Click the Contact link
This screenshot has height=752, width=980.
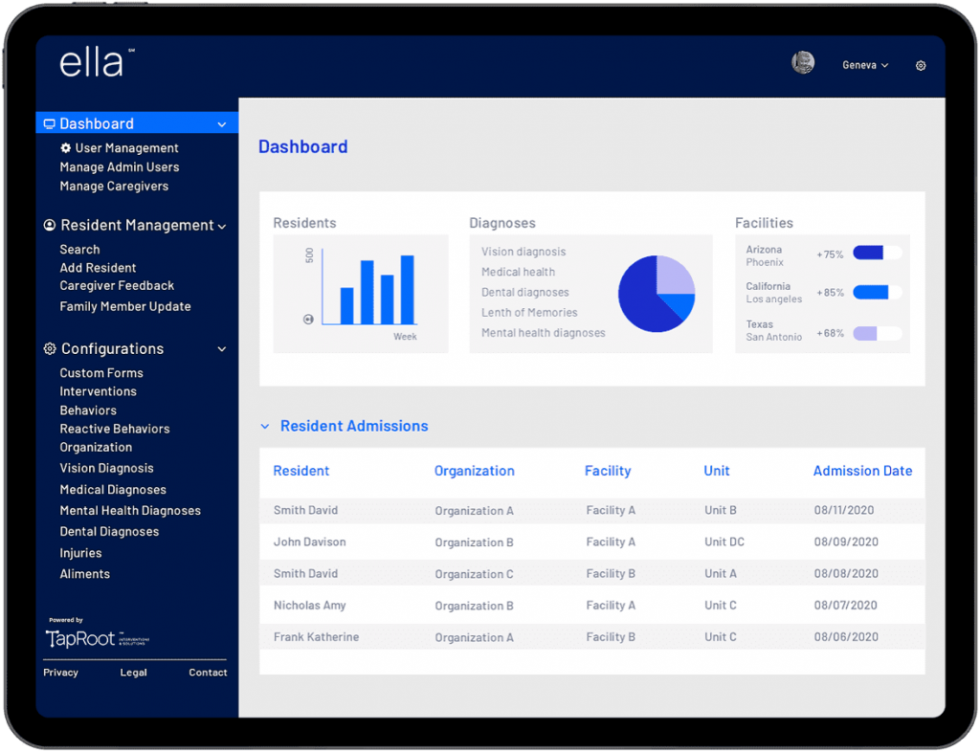coord(207,672)
